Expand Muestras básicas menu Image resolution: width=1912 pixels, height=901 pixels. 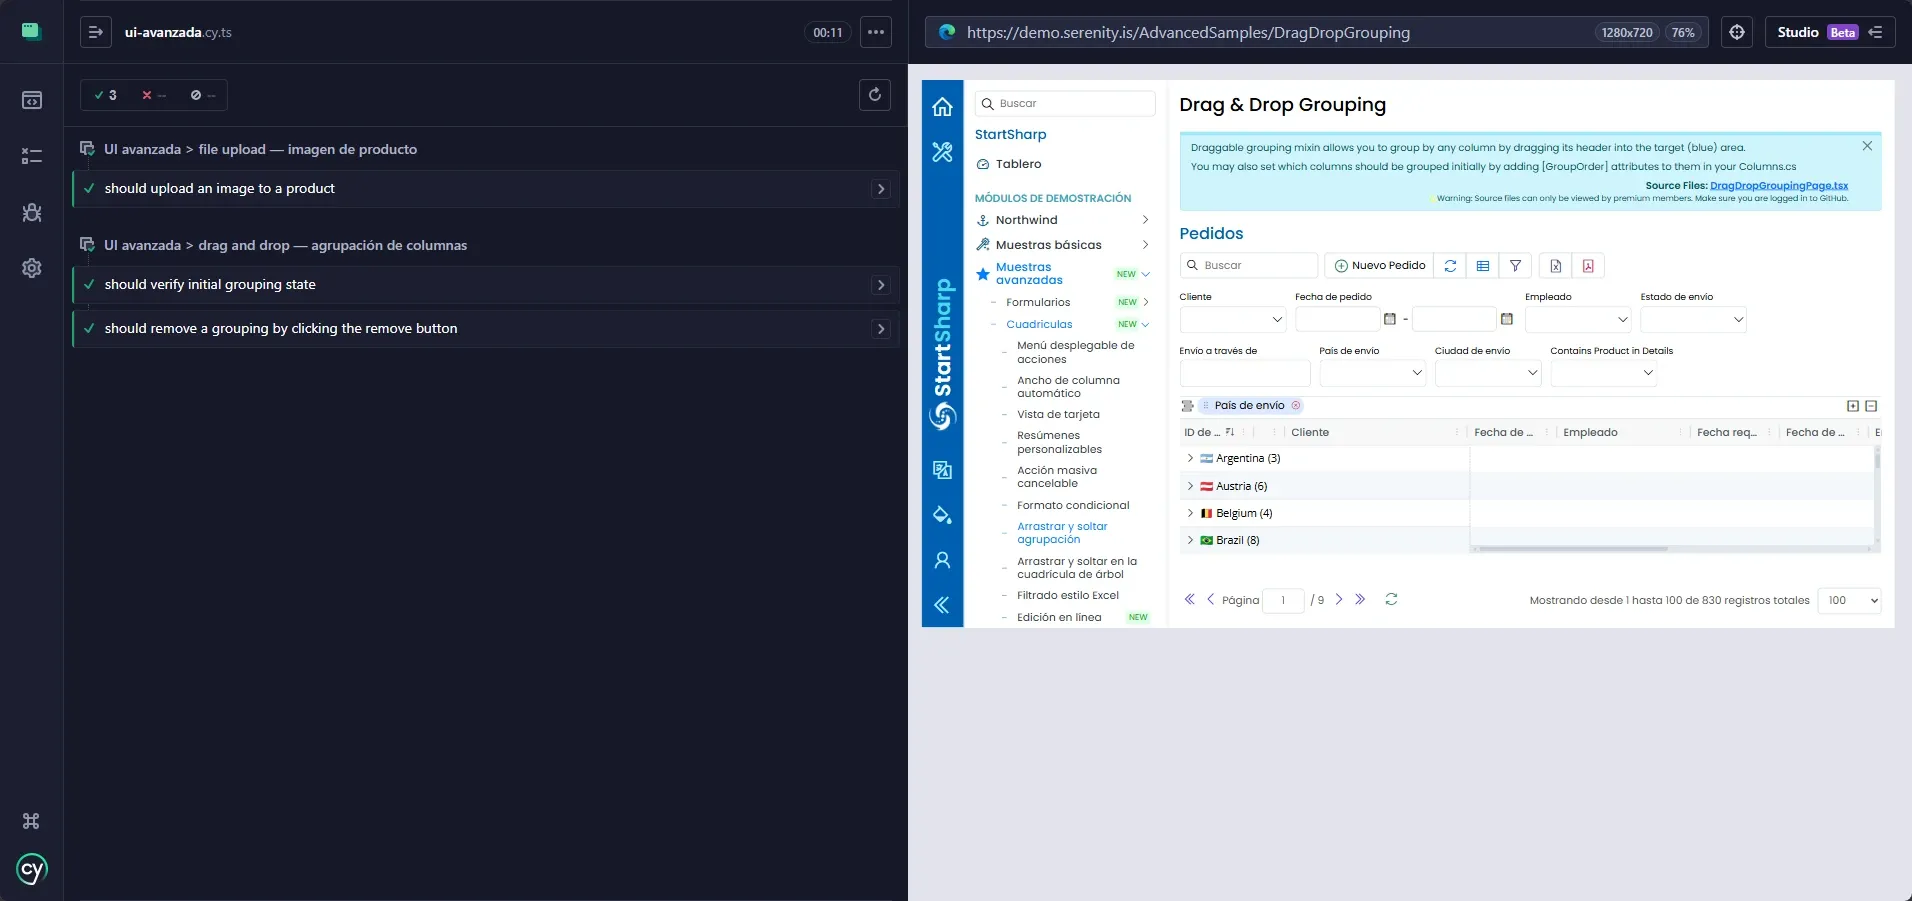point(1063,245)
